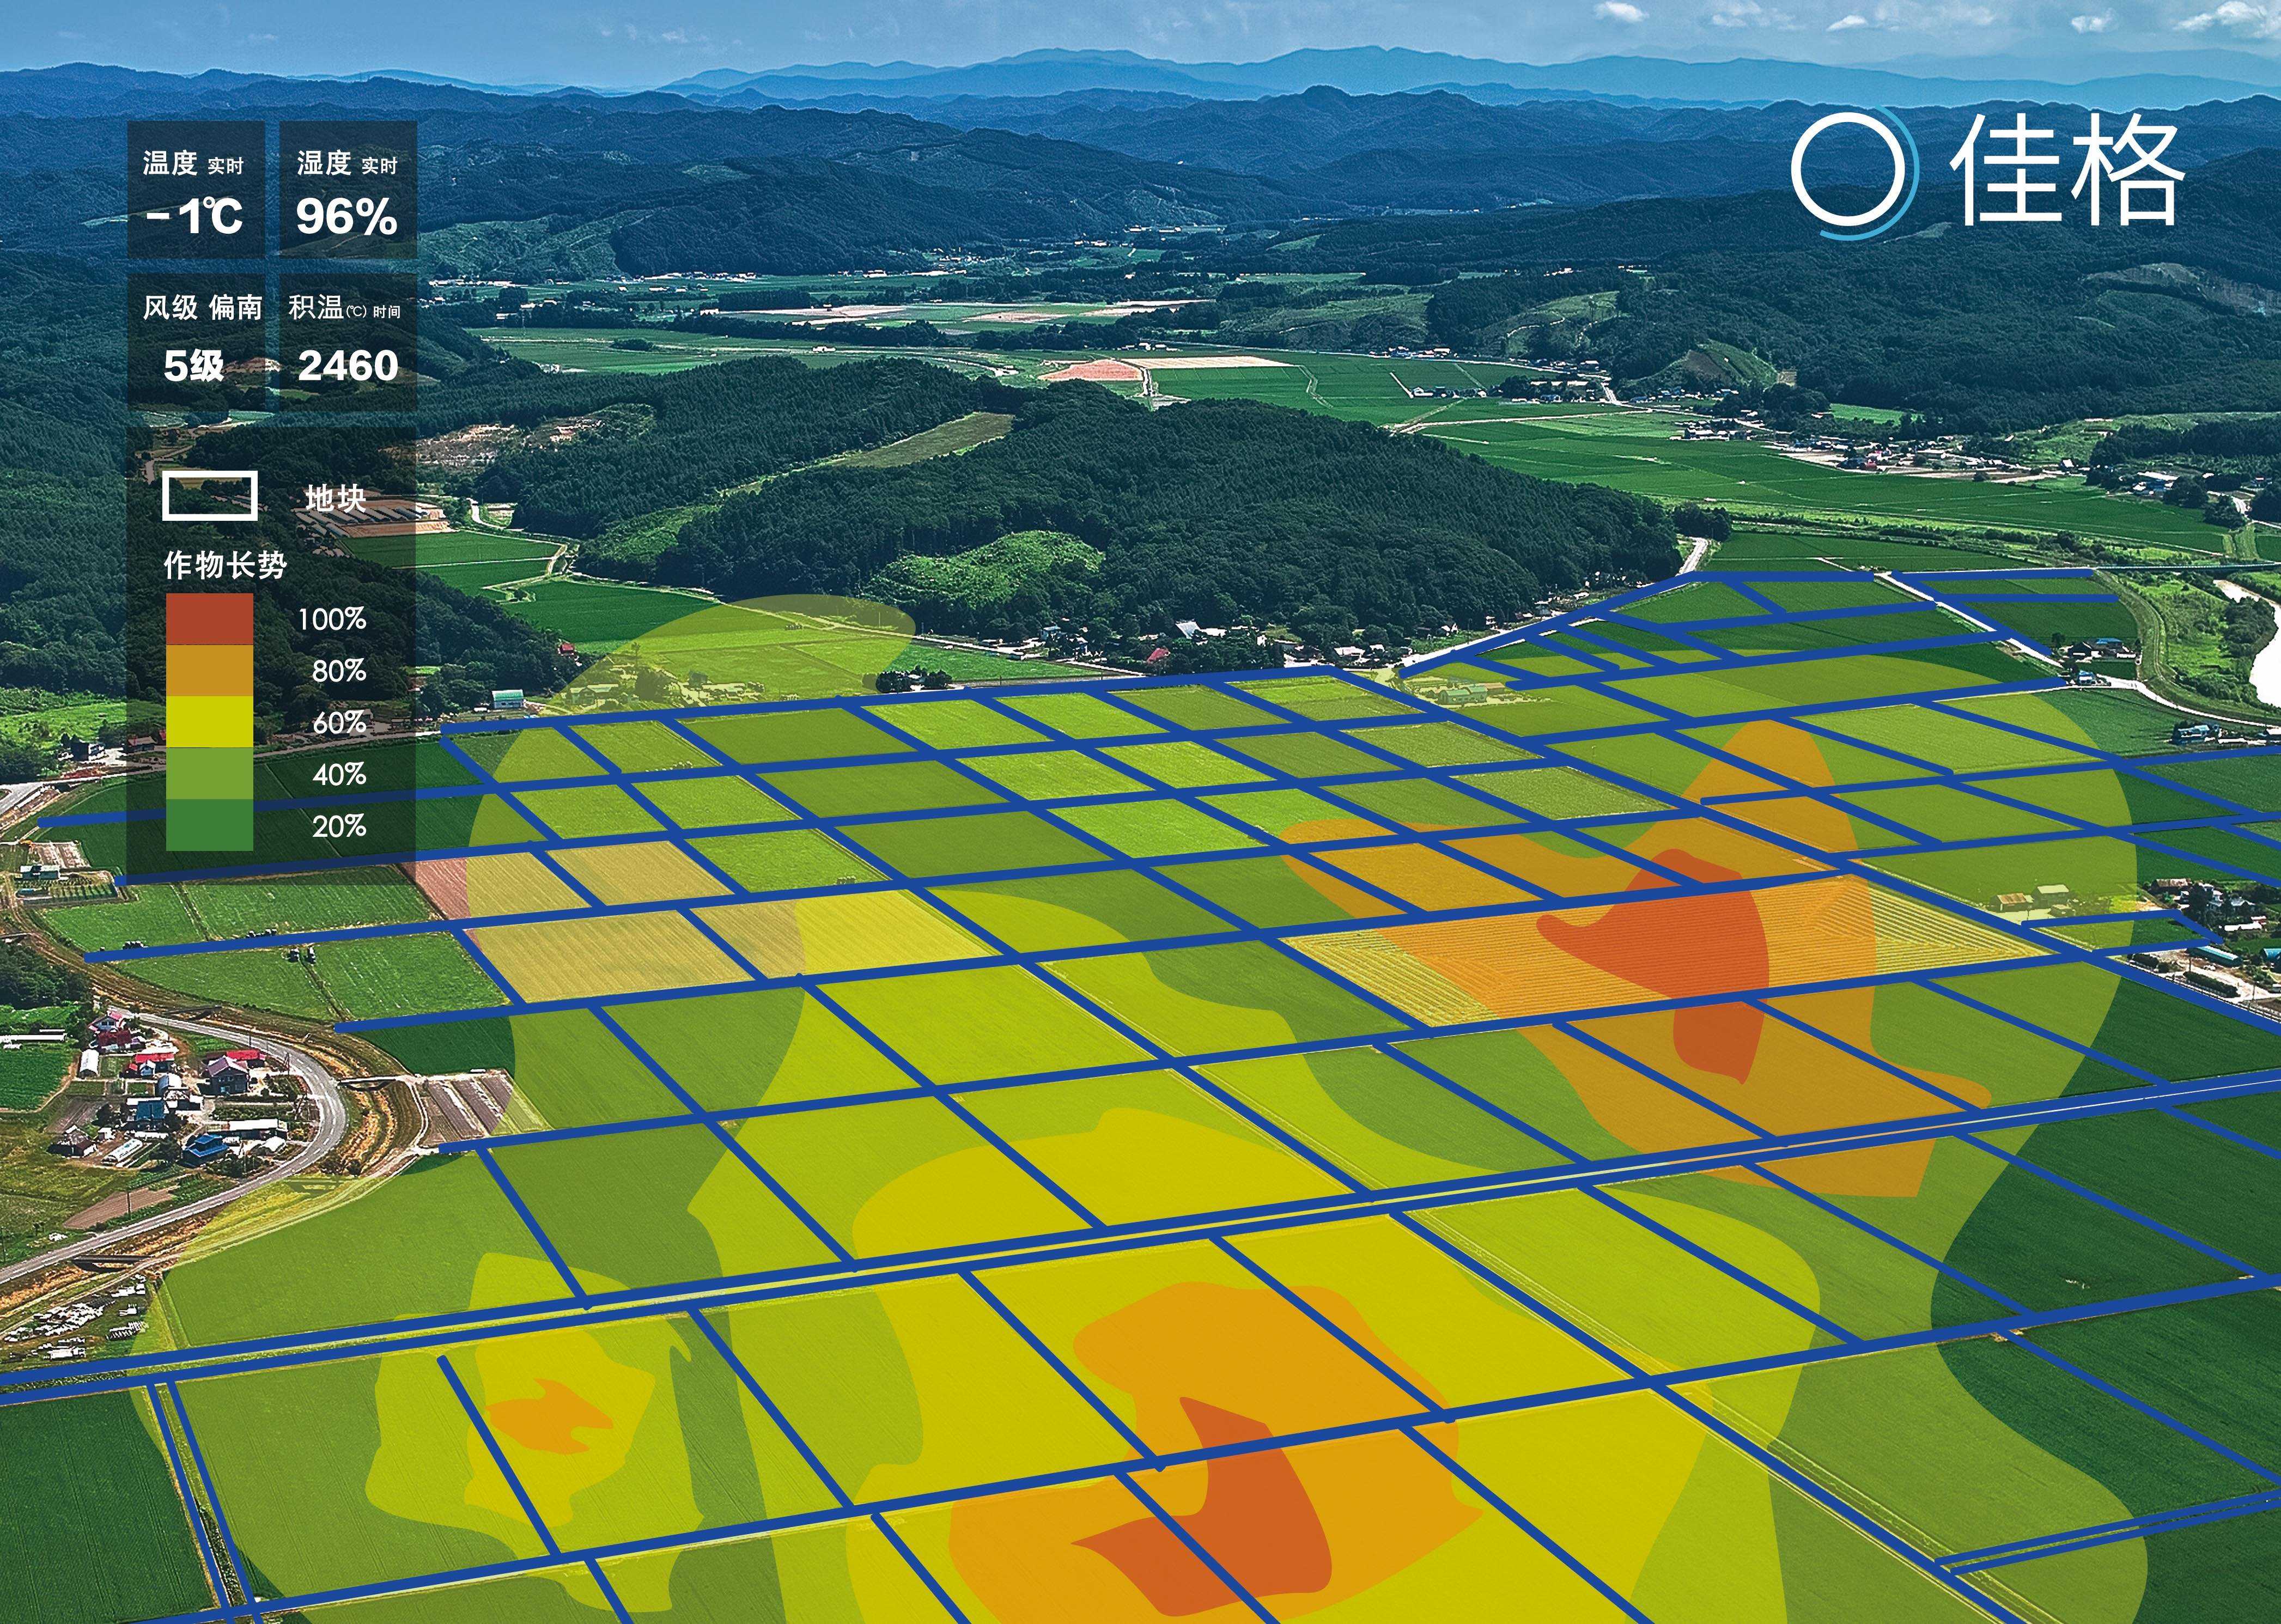Select the dark green 20% growth swatch
2281x1624 pixels.
(209, 825)
